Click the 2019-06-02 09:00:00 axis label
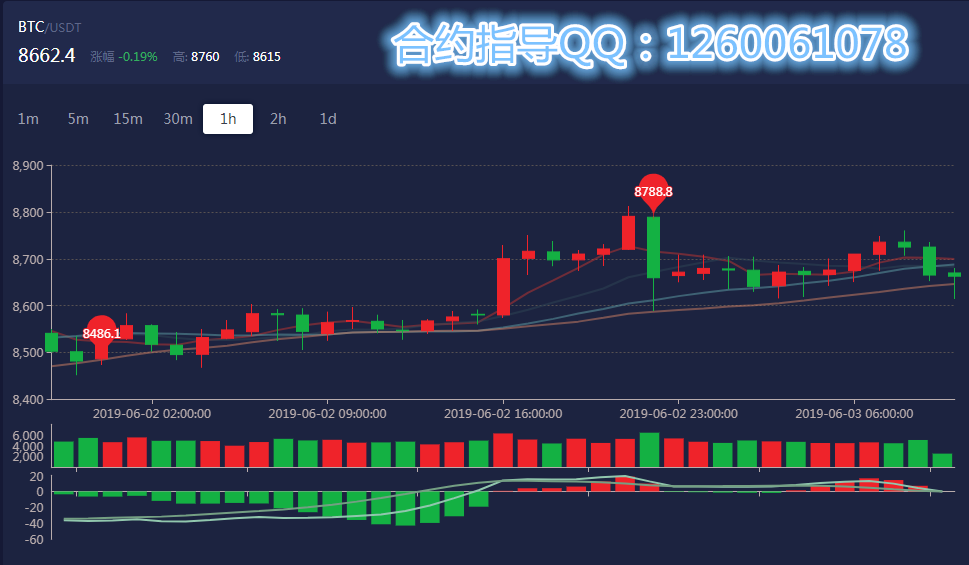The image size is (969, 565). [328, 414]
